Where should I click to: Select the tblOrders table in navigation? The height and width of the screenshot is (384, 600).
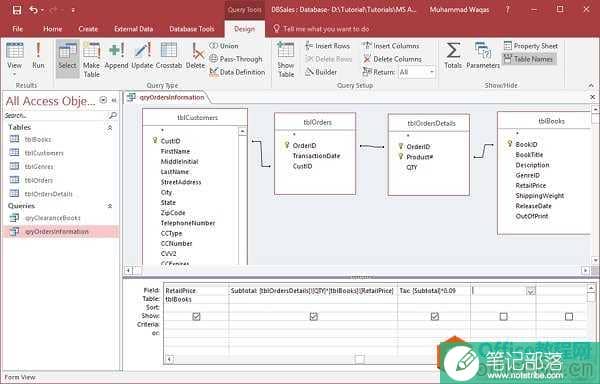tap(39, 180)
